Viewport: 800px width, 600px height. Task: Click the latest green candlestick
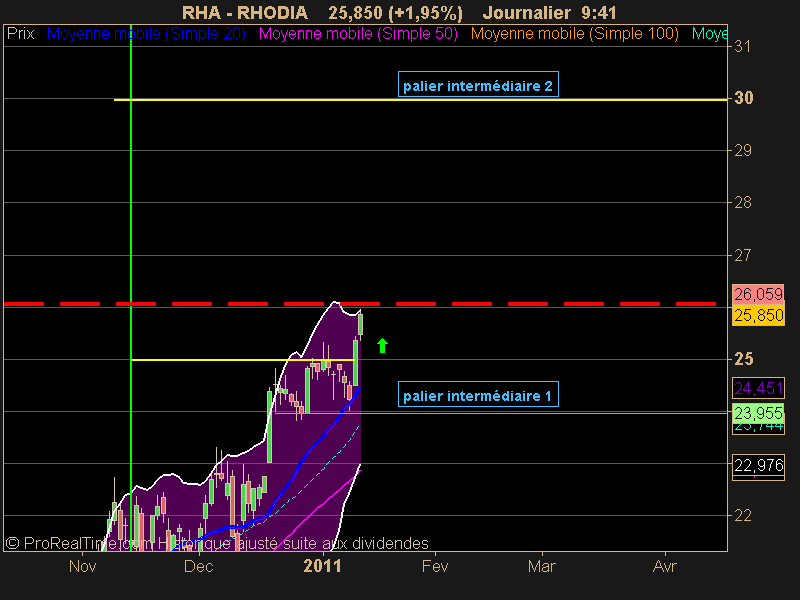361,324
